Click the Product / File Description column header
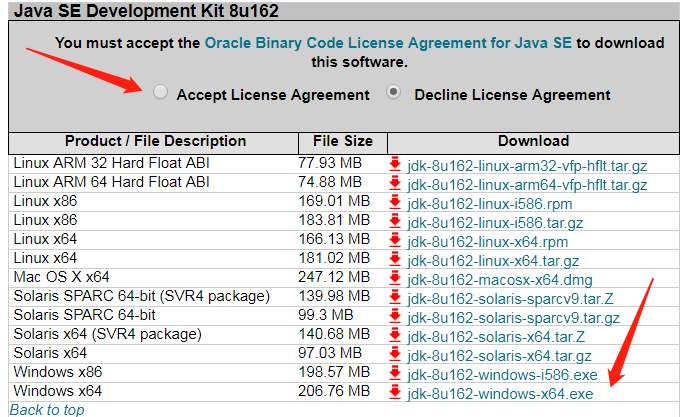Screen dimensions: 681x417 click(x=155, y=141)
